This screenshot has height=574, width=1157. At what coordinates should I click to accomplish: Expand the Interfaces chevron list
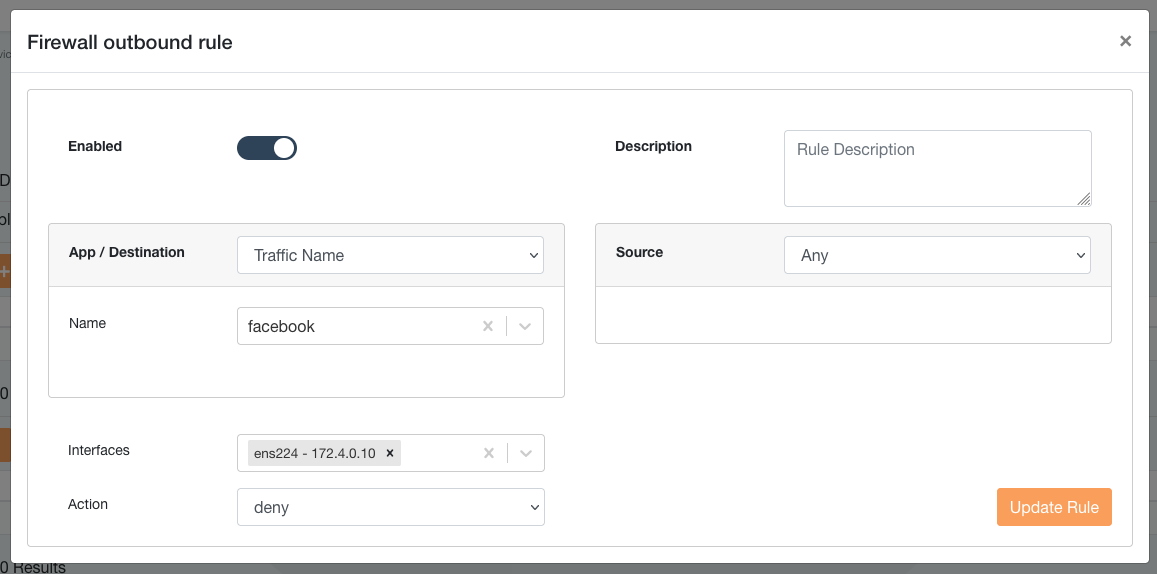point(526,453)
